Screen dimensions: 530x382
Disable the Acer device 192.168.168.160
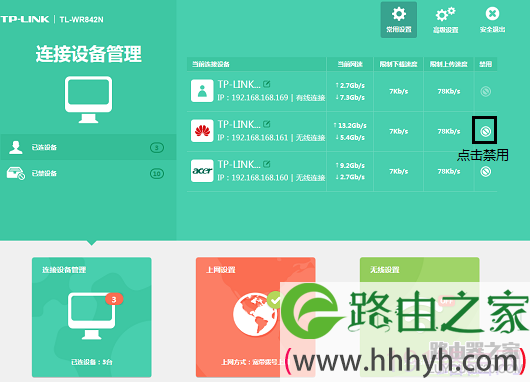486,171
